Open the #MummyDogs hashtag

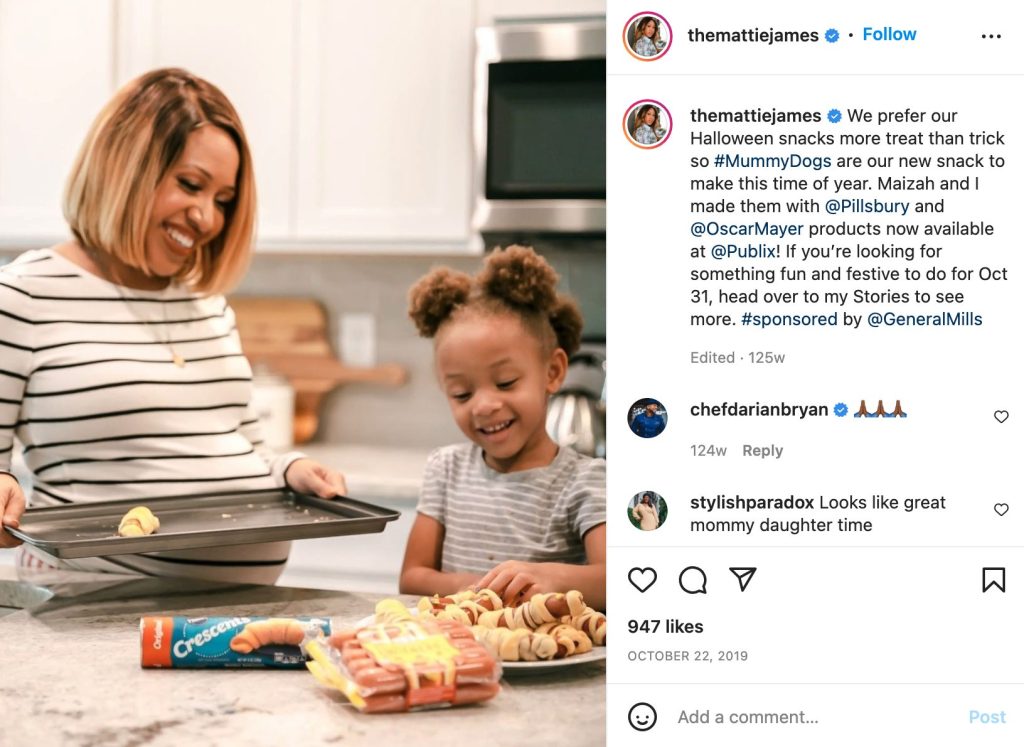click(773, 161)
